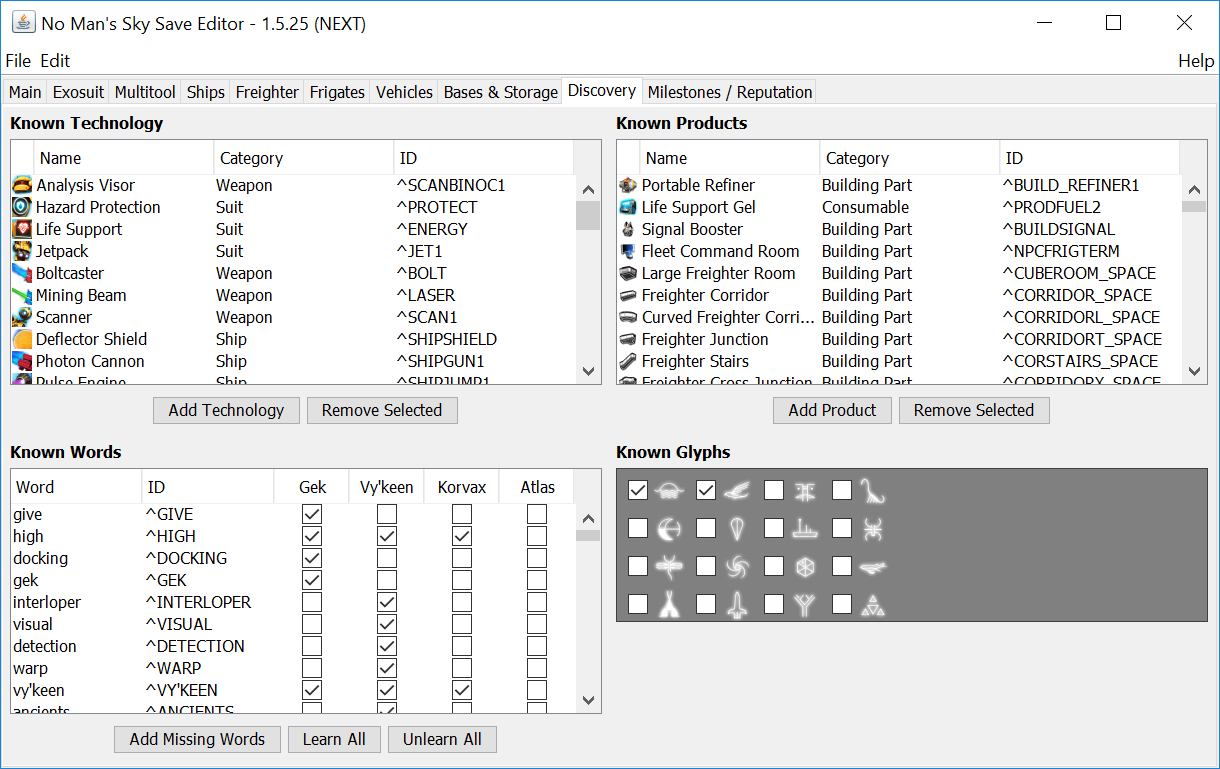Viewport: 1220px width, 769px height.
Task: Switch to the Exosuit tab
Action: [x=78, y=92]
